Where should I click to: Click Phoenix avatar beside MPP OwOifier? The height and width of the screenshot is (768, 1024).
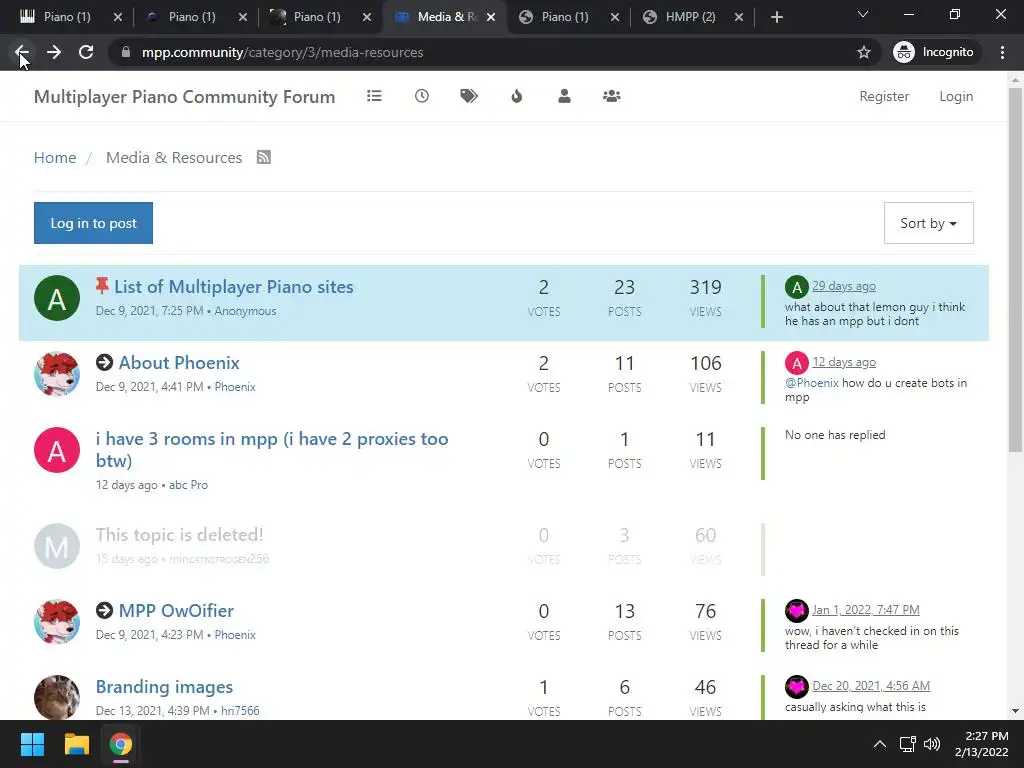point(57,622)
